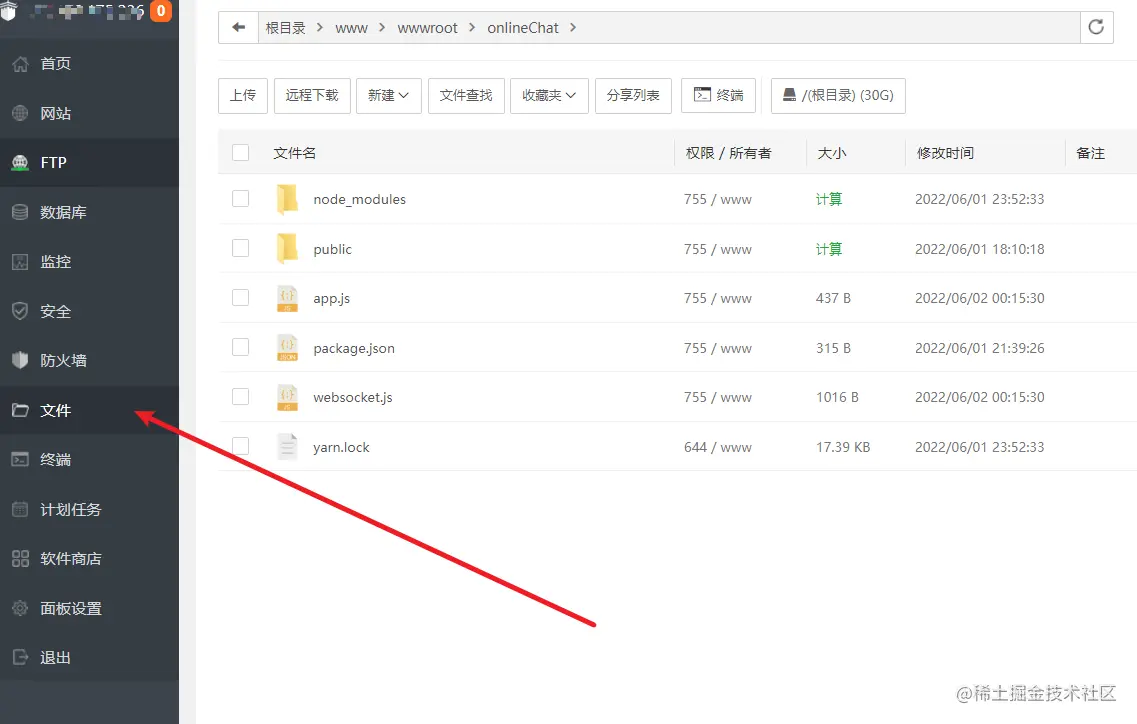Check the app.js row checkbox

(x=241, y=297)
